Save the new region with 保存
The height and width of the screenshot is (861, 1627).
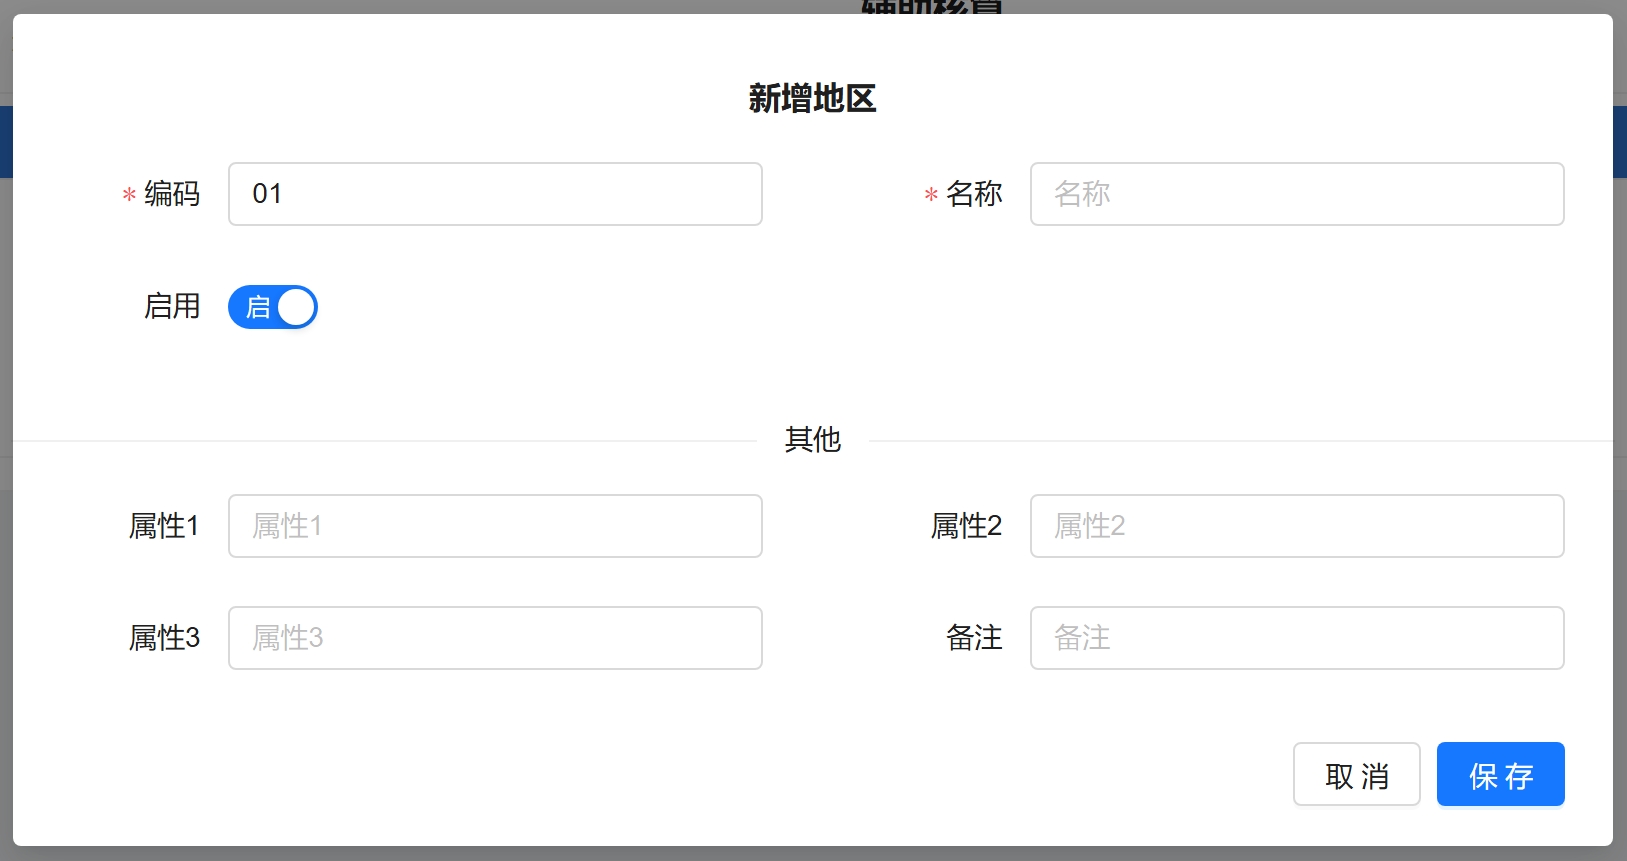point(1500,775)
